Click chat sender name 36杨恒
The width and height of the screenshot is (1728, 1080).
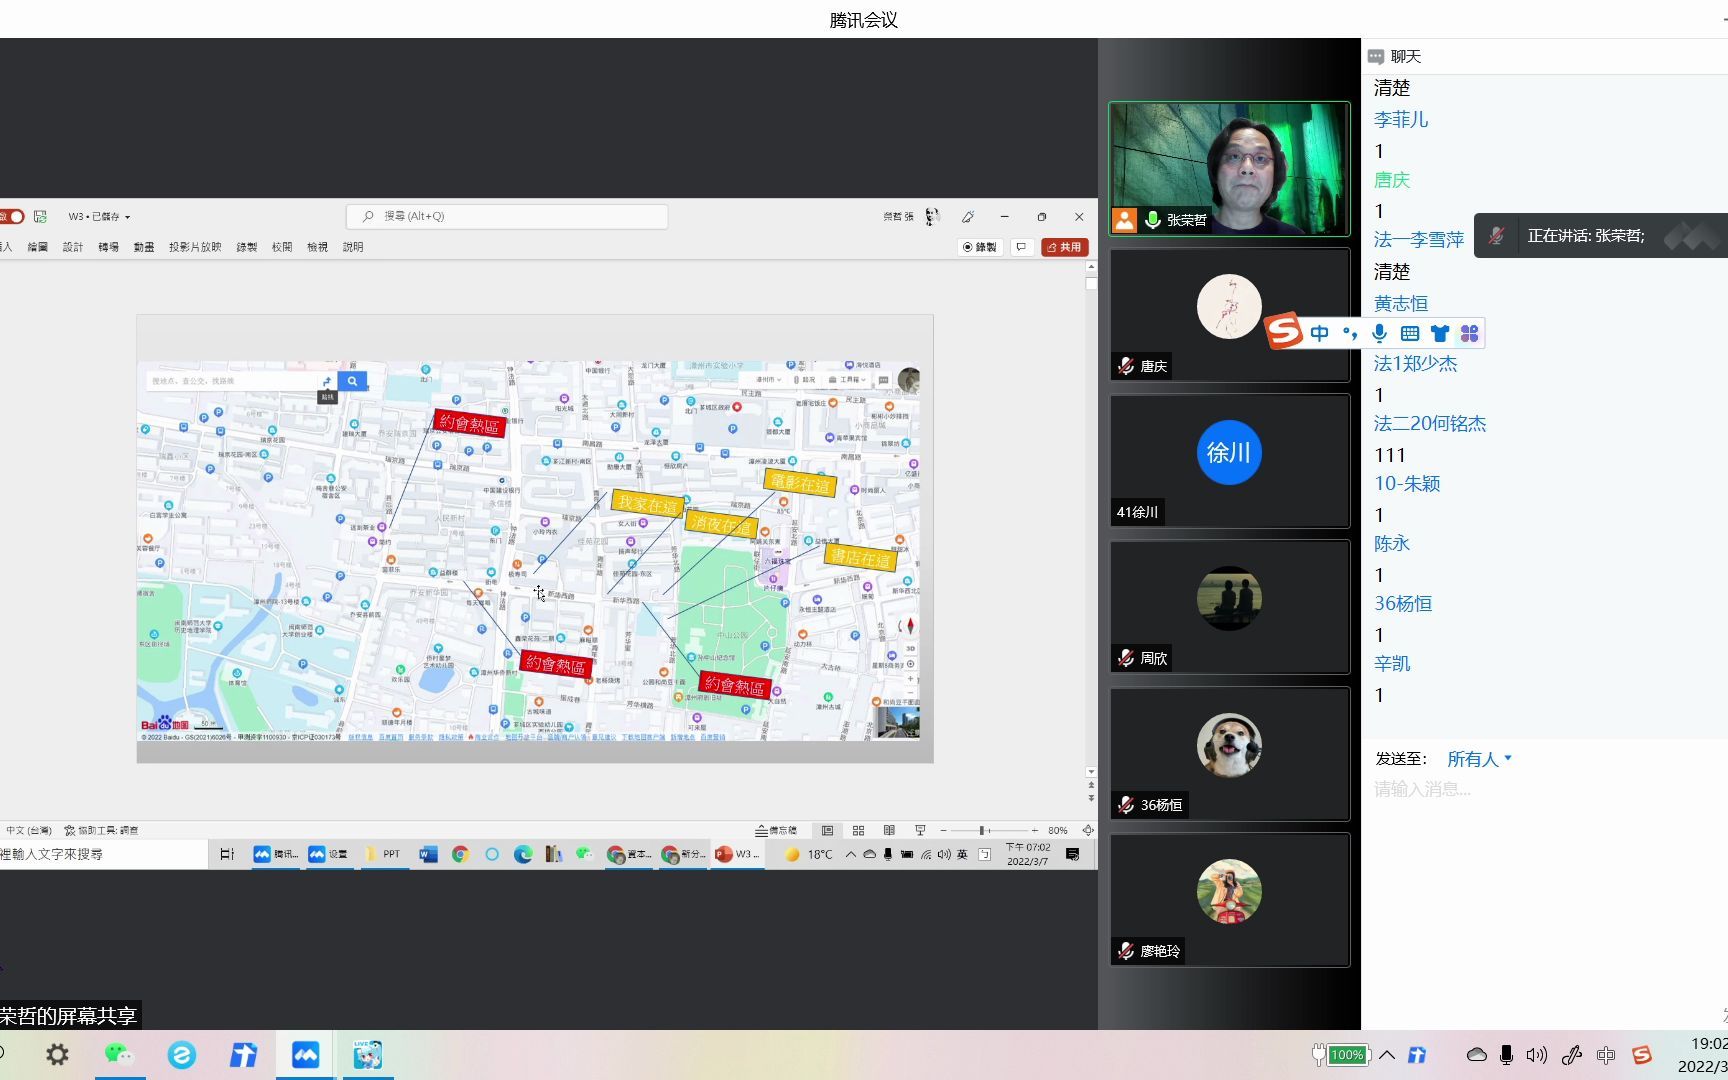click(1402, 603)
